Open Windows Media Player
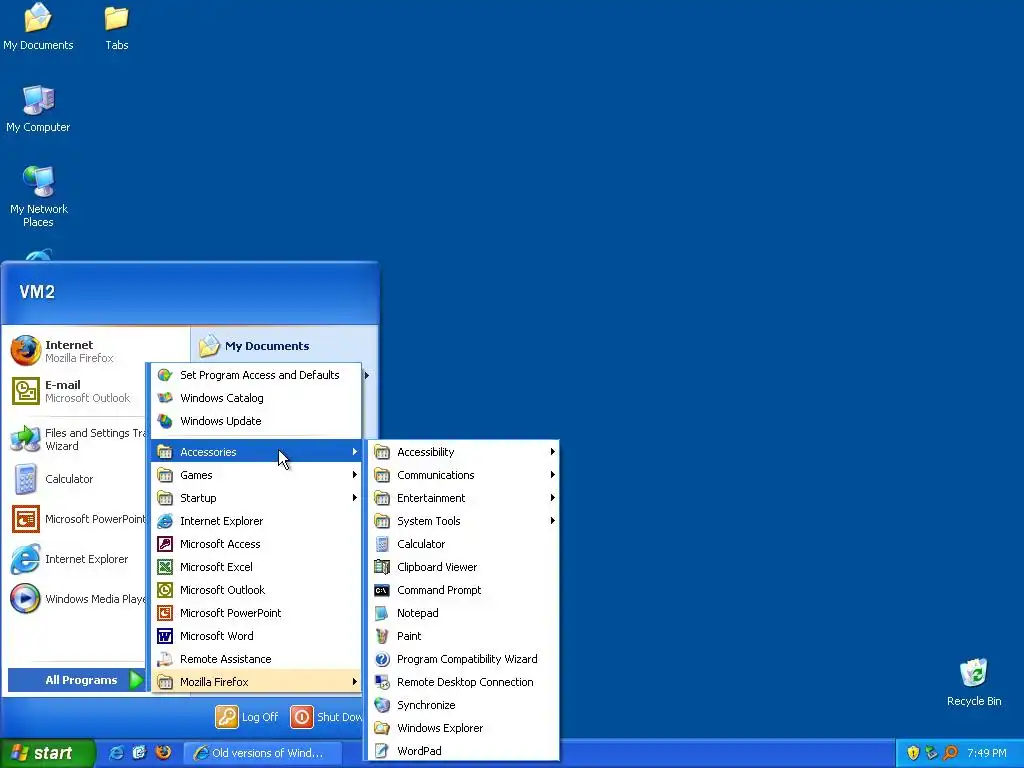Viewport: 1024px width, 768px height. point(77,599)
